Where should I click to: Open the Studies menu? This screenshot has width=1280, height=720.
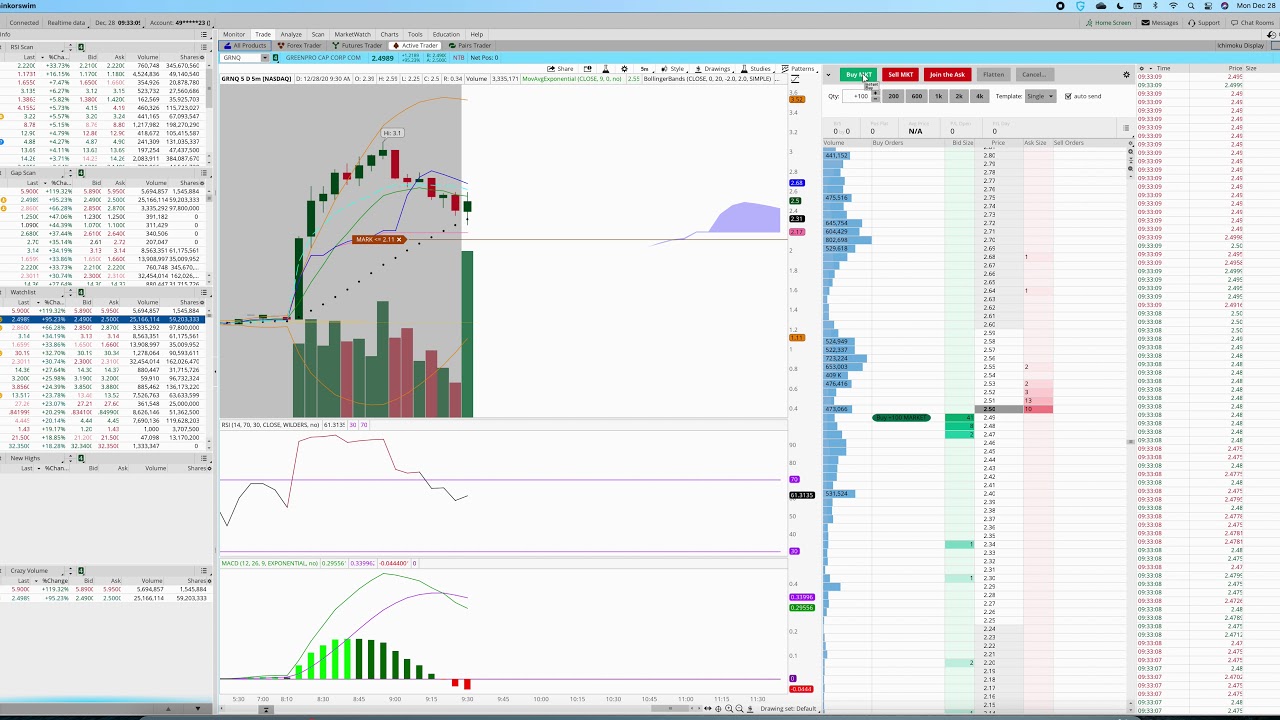click(x=757, y=69)
